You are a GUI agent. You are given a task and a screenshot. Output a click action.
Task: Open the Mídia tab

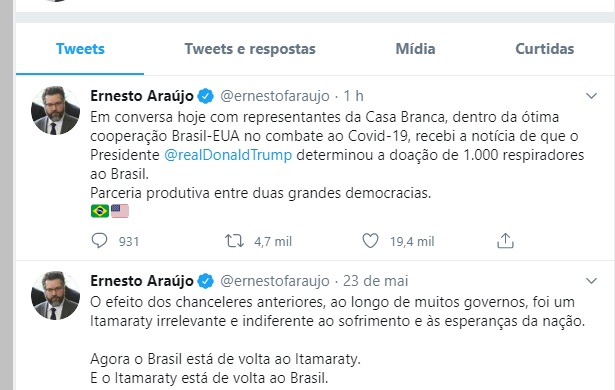tap(415, 49)
